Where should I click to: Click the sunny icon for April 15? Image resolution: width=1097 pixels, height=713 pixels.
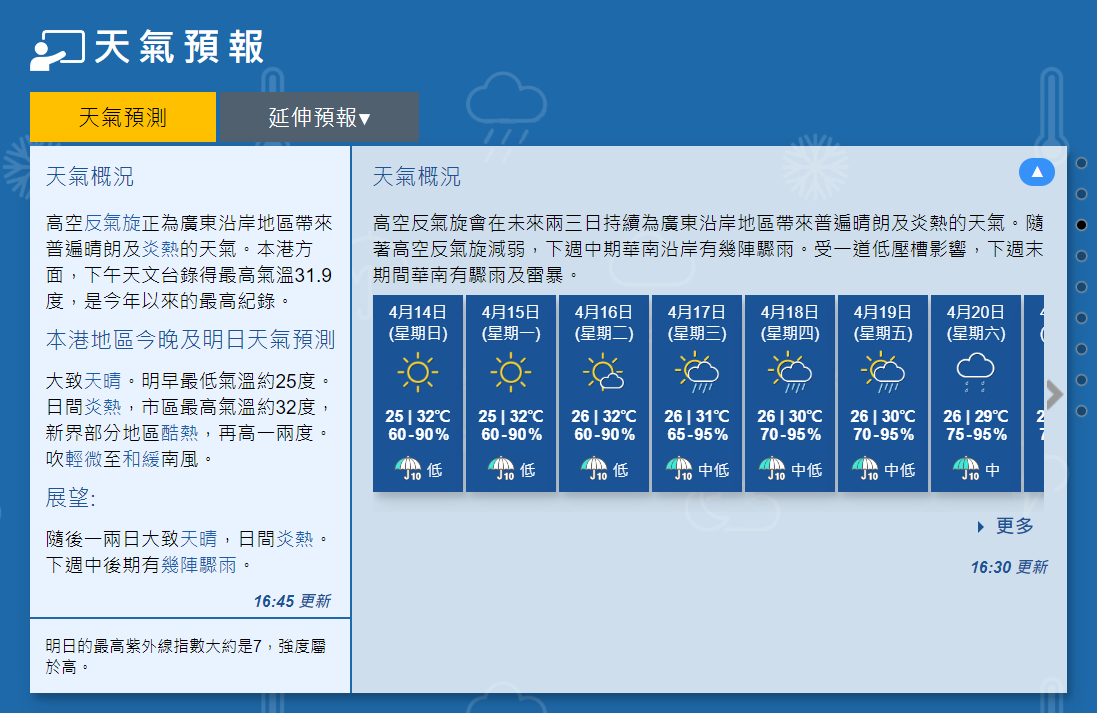tap(510, 373)
